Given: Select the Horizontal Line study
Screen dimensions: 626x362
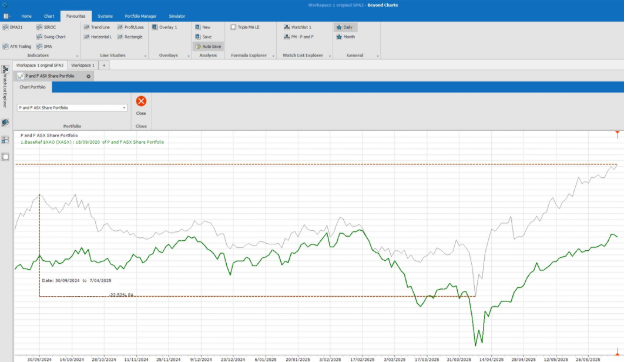Looking at the screenshot, I should 98,37.
